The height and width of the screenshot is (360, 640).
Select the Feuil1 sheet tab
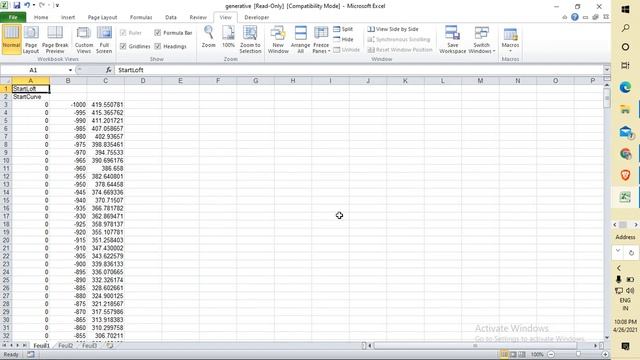tap(41, 345)
